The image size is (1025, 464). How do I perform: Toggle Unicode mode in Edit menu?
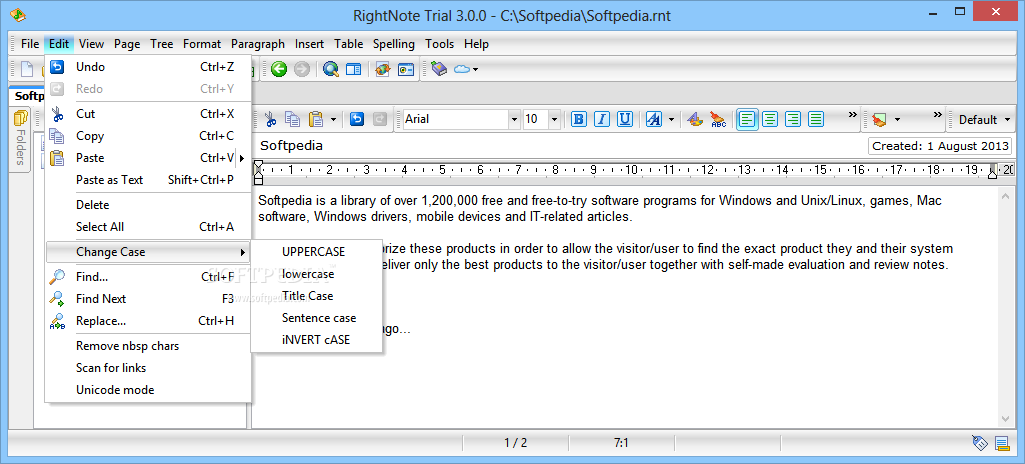115,390
